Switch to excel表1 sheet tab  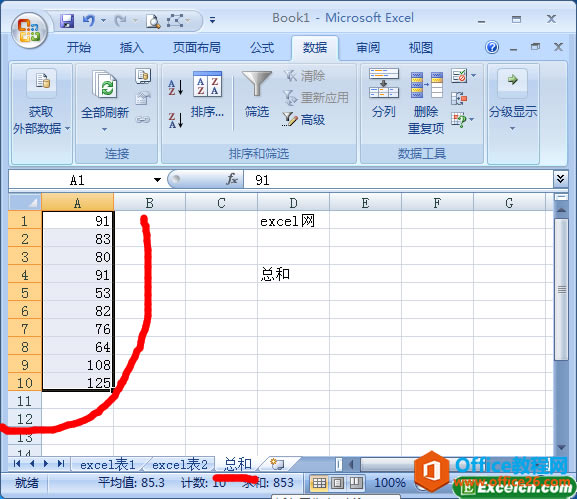click(x=107, y=465)
